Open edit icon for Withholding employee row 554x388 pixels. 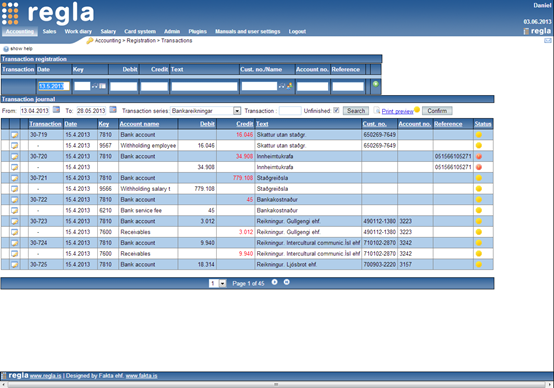(14, 145)
